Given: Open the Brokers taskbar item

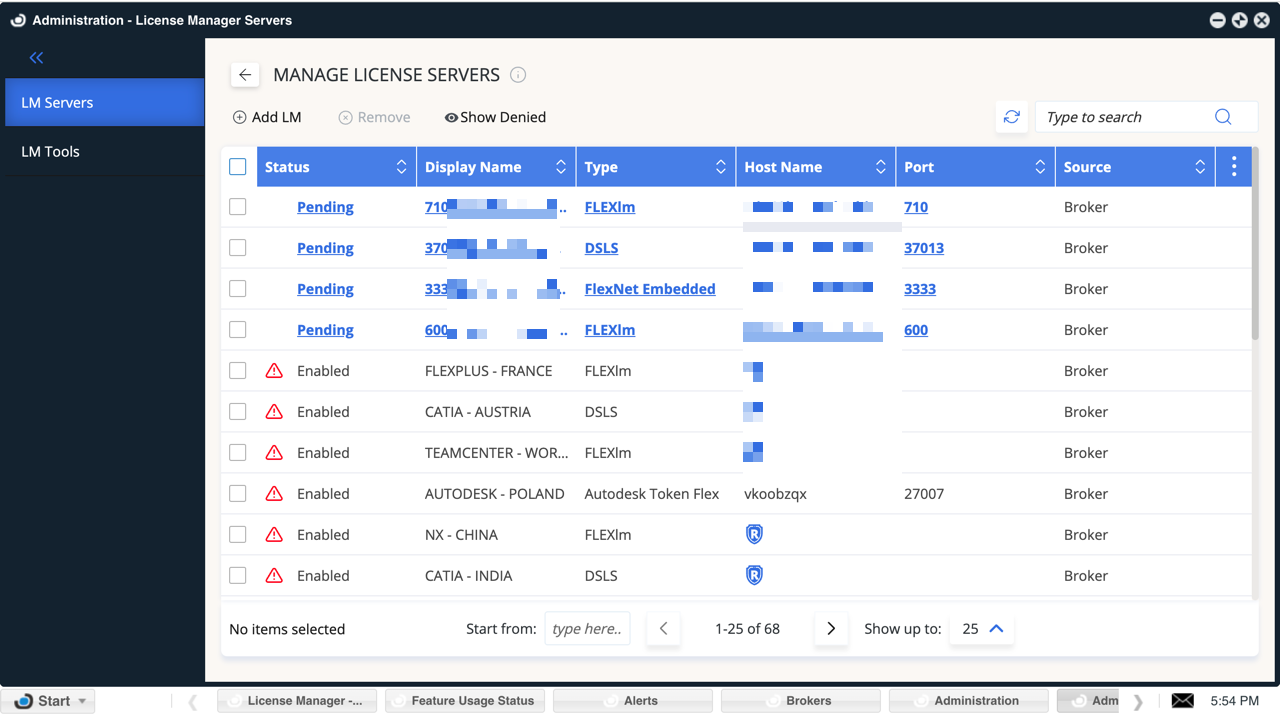Looking at the screenshot, I should click(800, 700).
